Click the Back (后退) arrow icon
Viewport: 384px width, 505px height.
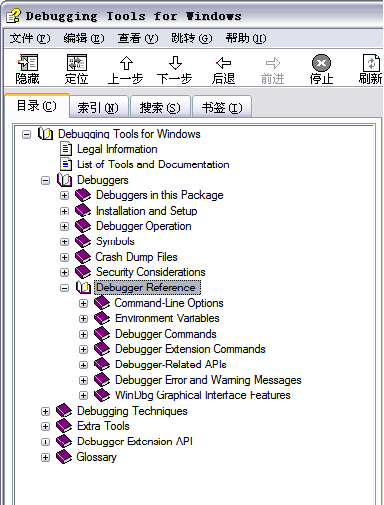tap(223, 63)
